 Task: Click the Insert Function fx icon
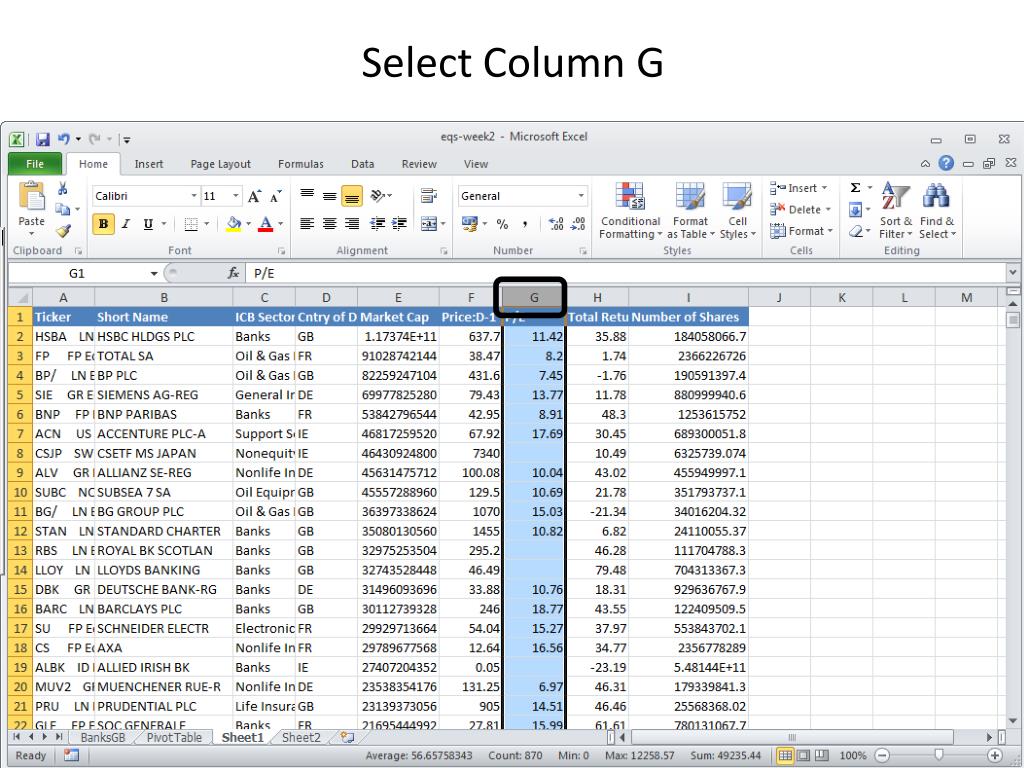pyautogui.click(x=234, y=273)
